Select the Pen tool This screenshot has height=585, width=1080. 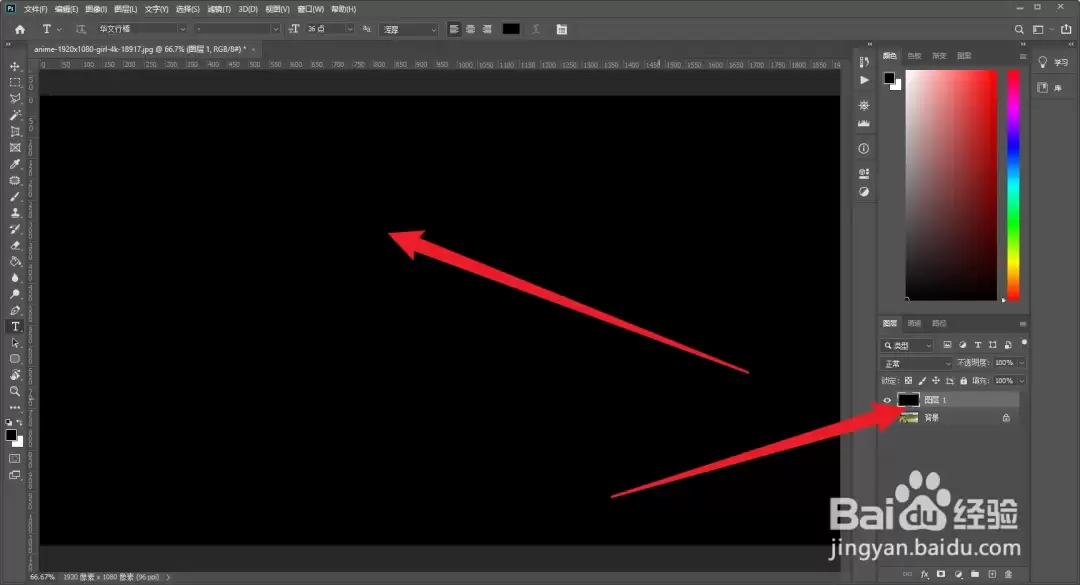click(x=14, y=310)
